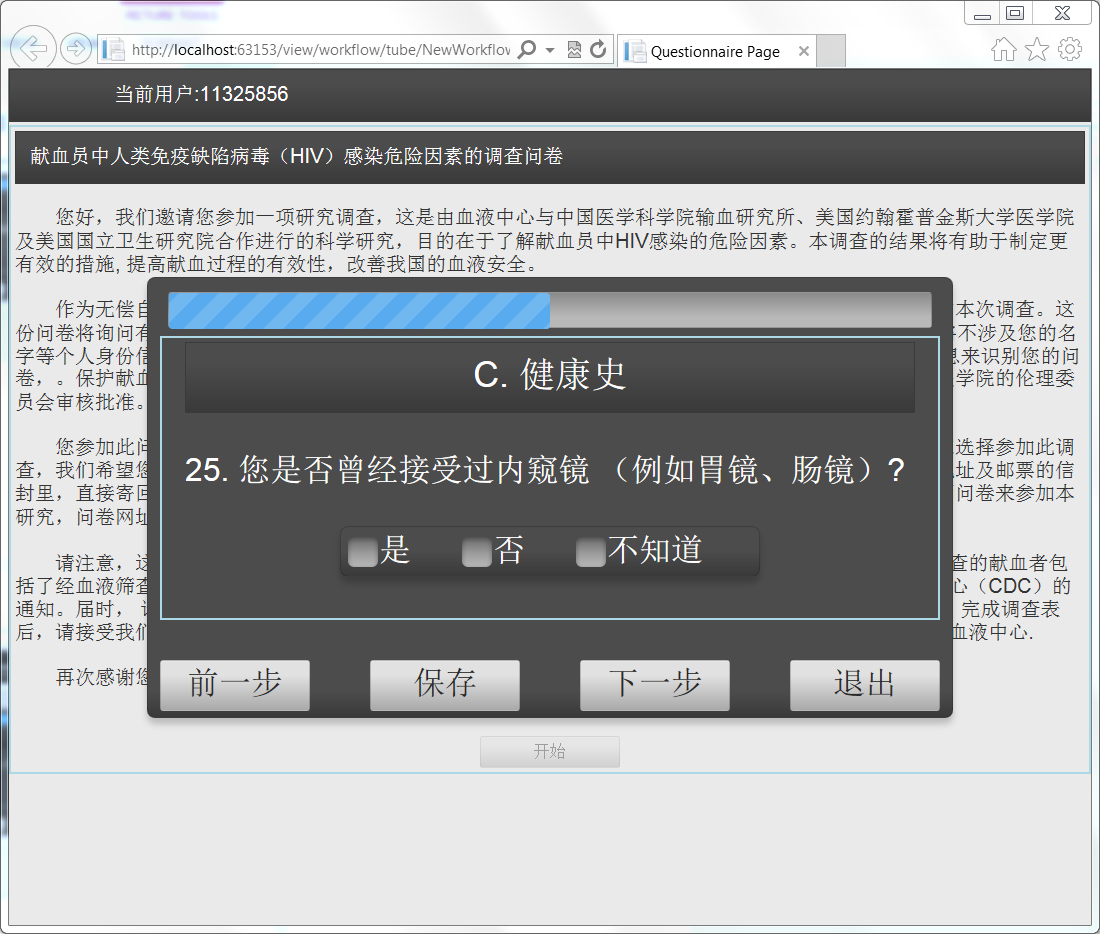Click the 保存 button

tap(445, 685)
